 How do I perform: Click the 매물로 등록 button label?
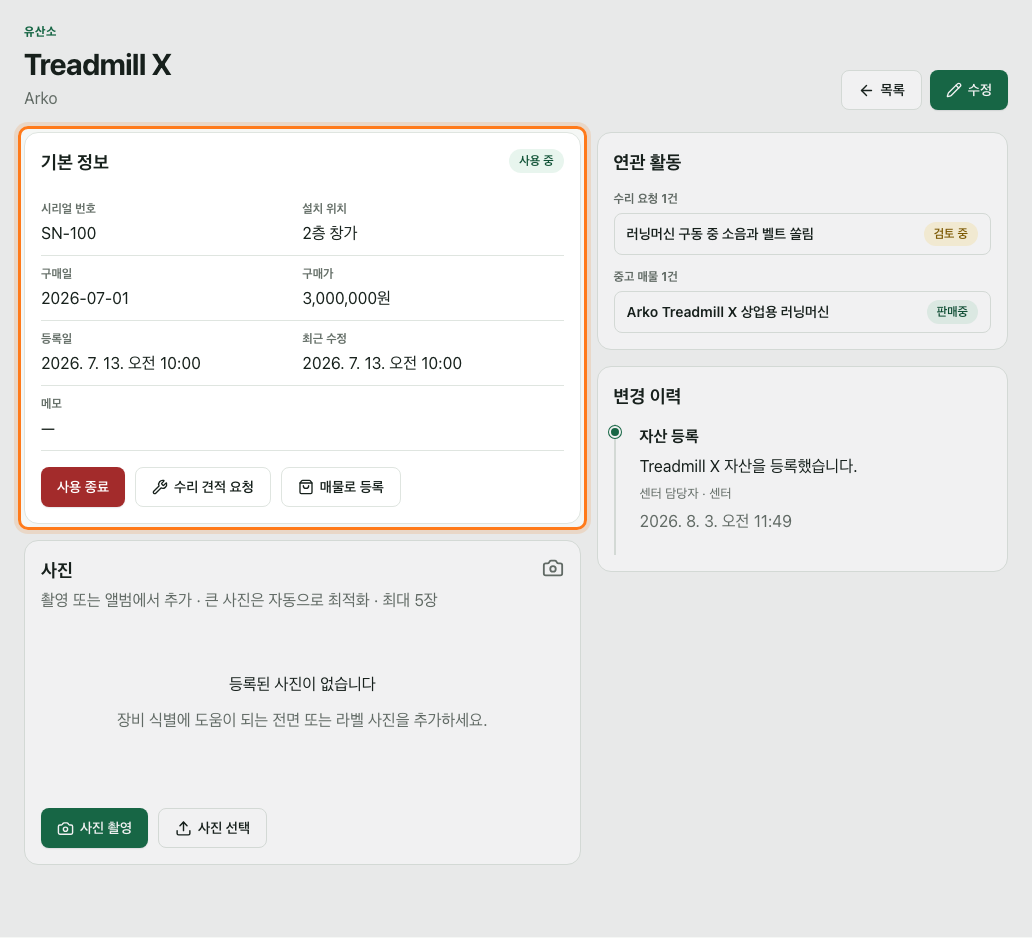[351, 487]
